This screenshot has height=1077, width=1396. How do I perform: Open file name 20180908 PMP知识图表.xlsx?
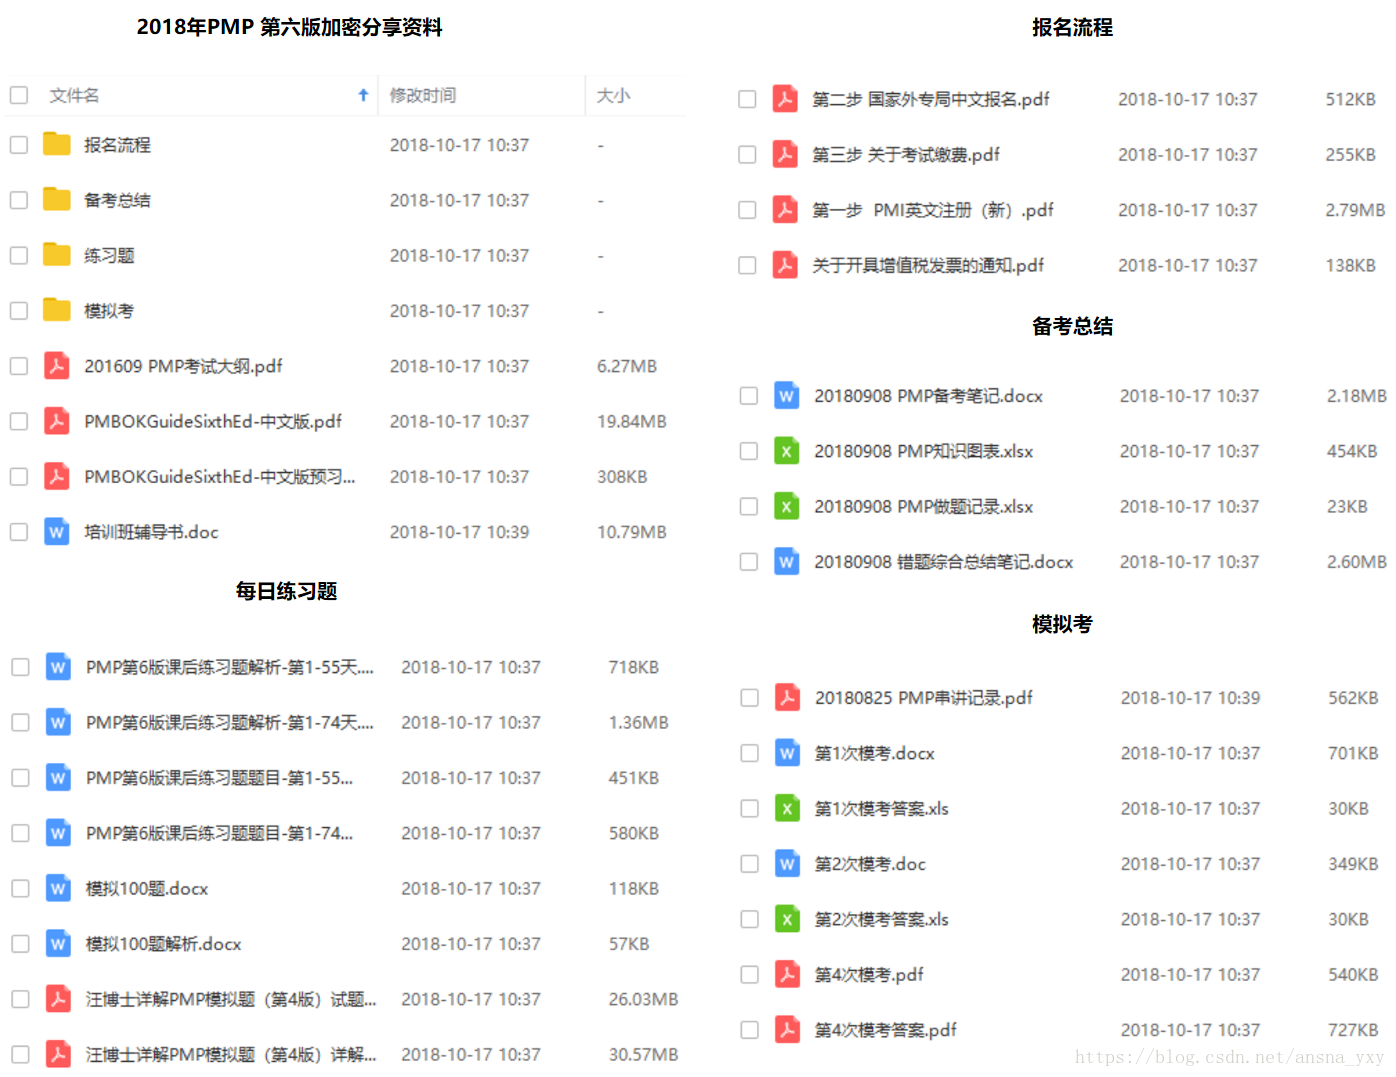coord(924,451)
